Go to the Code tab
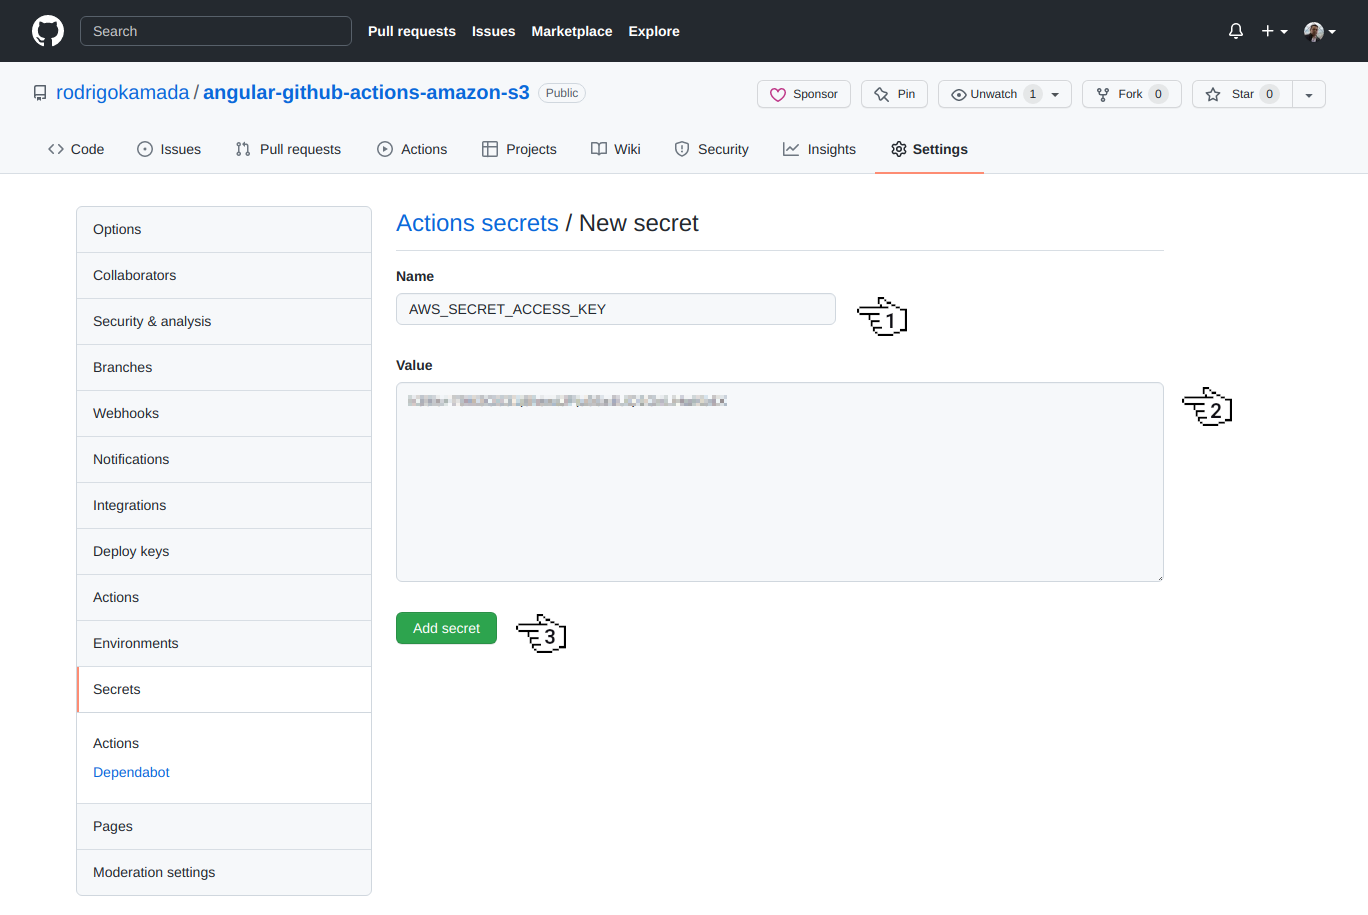This screenshot has width=1368, height=915. pos(75,148)
